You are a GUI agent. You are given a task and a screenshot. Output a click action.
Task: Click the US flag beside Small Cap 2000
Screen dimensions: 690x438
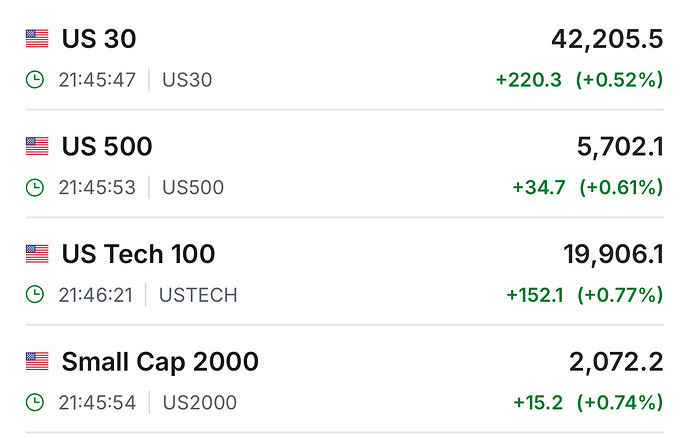pyautogui.click(x=37, y=361)
